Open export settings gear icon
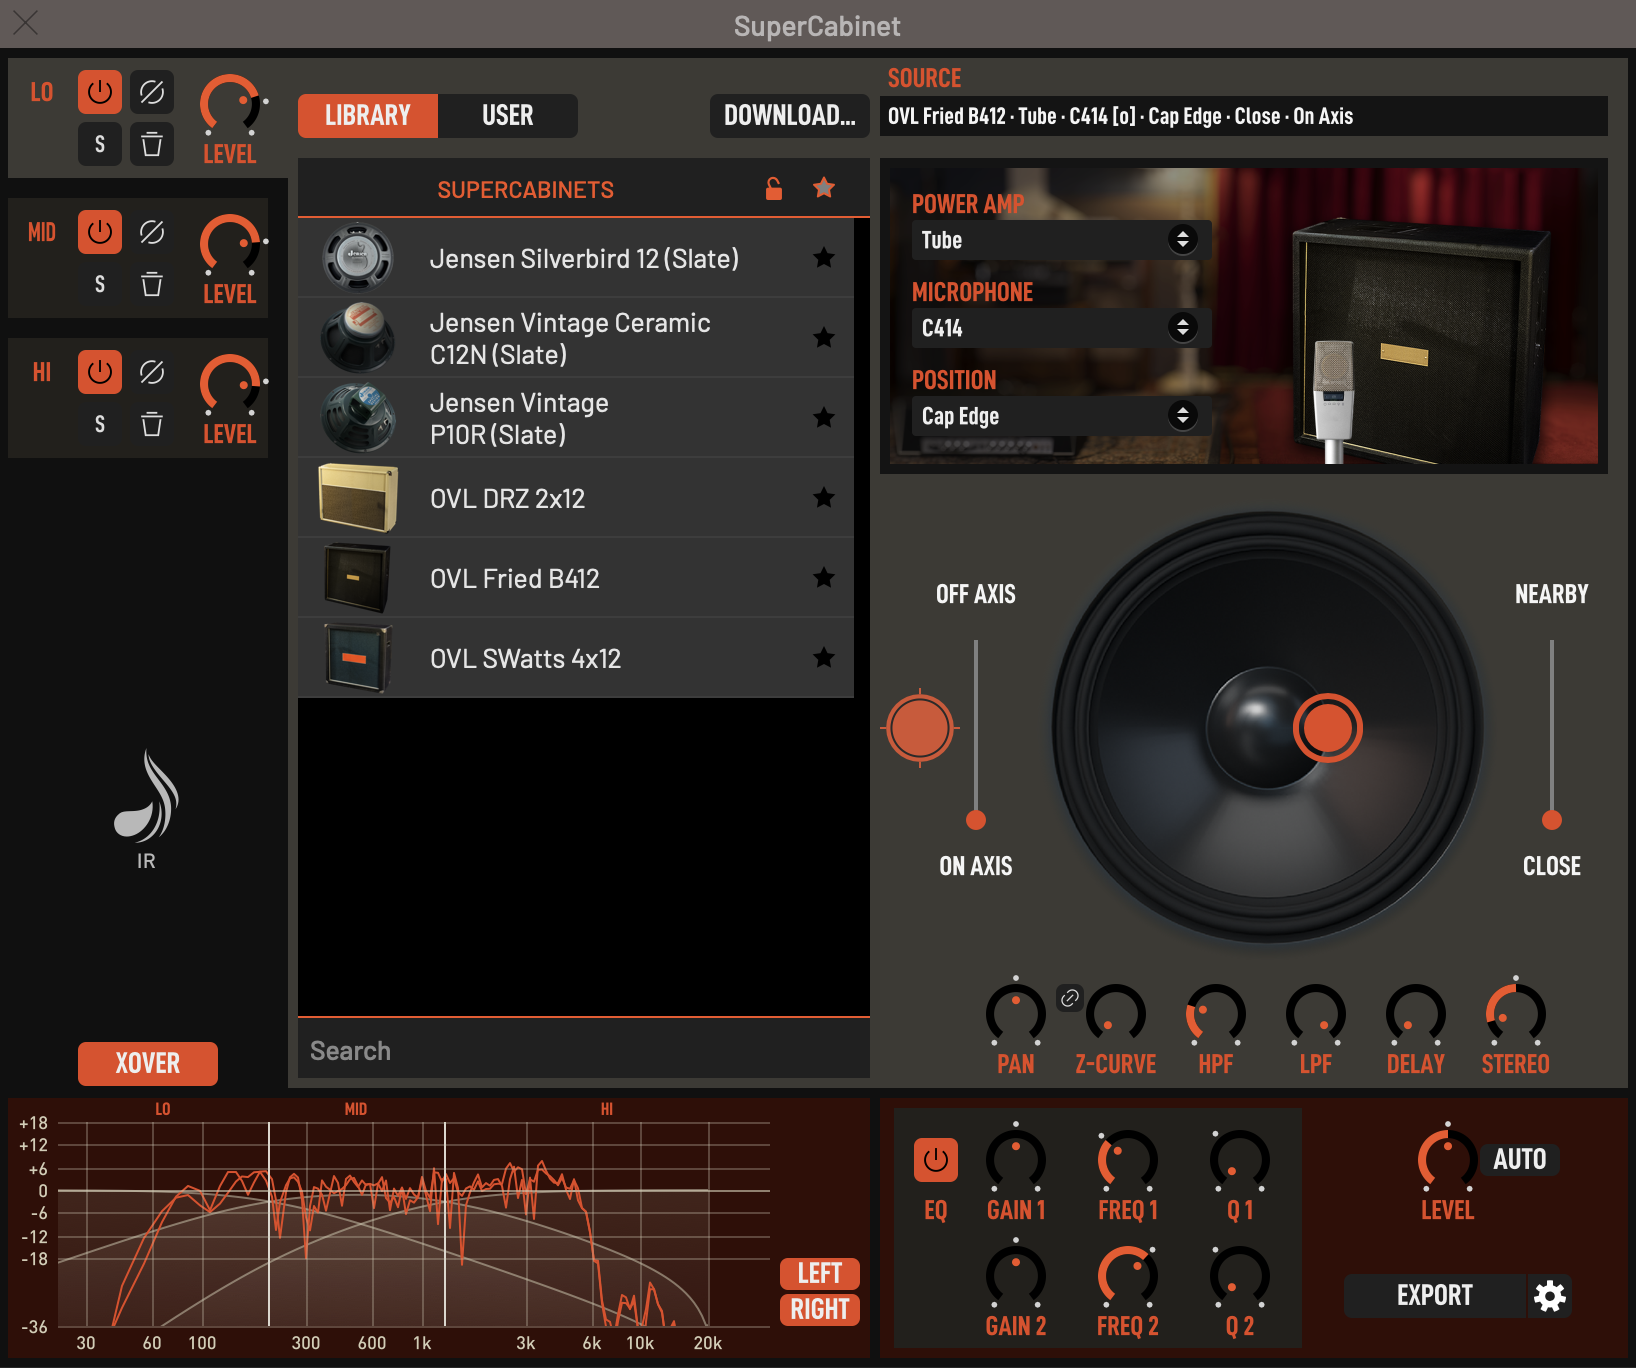The height and width of the screenshot is (1368, 1636). coord(1550,1296)
